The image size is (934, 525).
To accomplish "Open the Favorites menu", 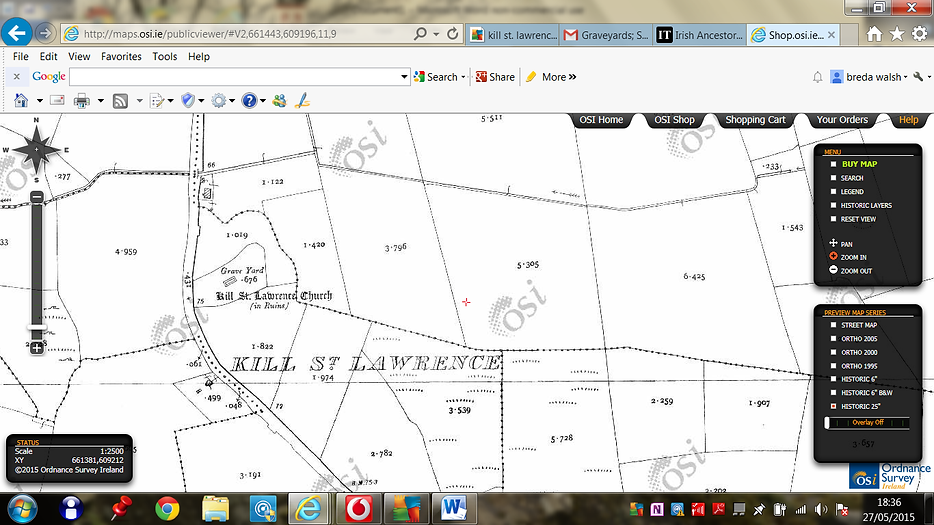I will 121,57.
